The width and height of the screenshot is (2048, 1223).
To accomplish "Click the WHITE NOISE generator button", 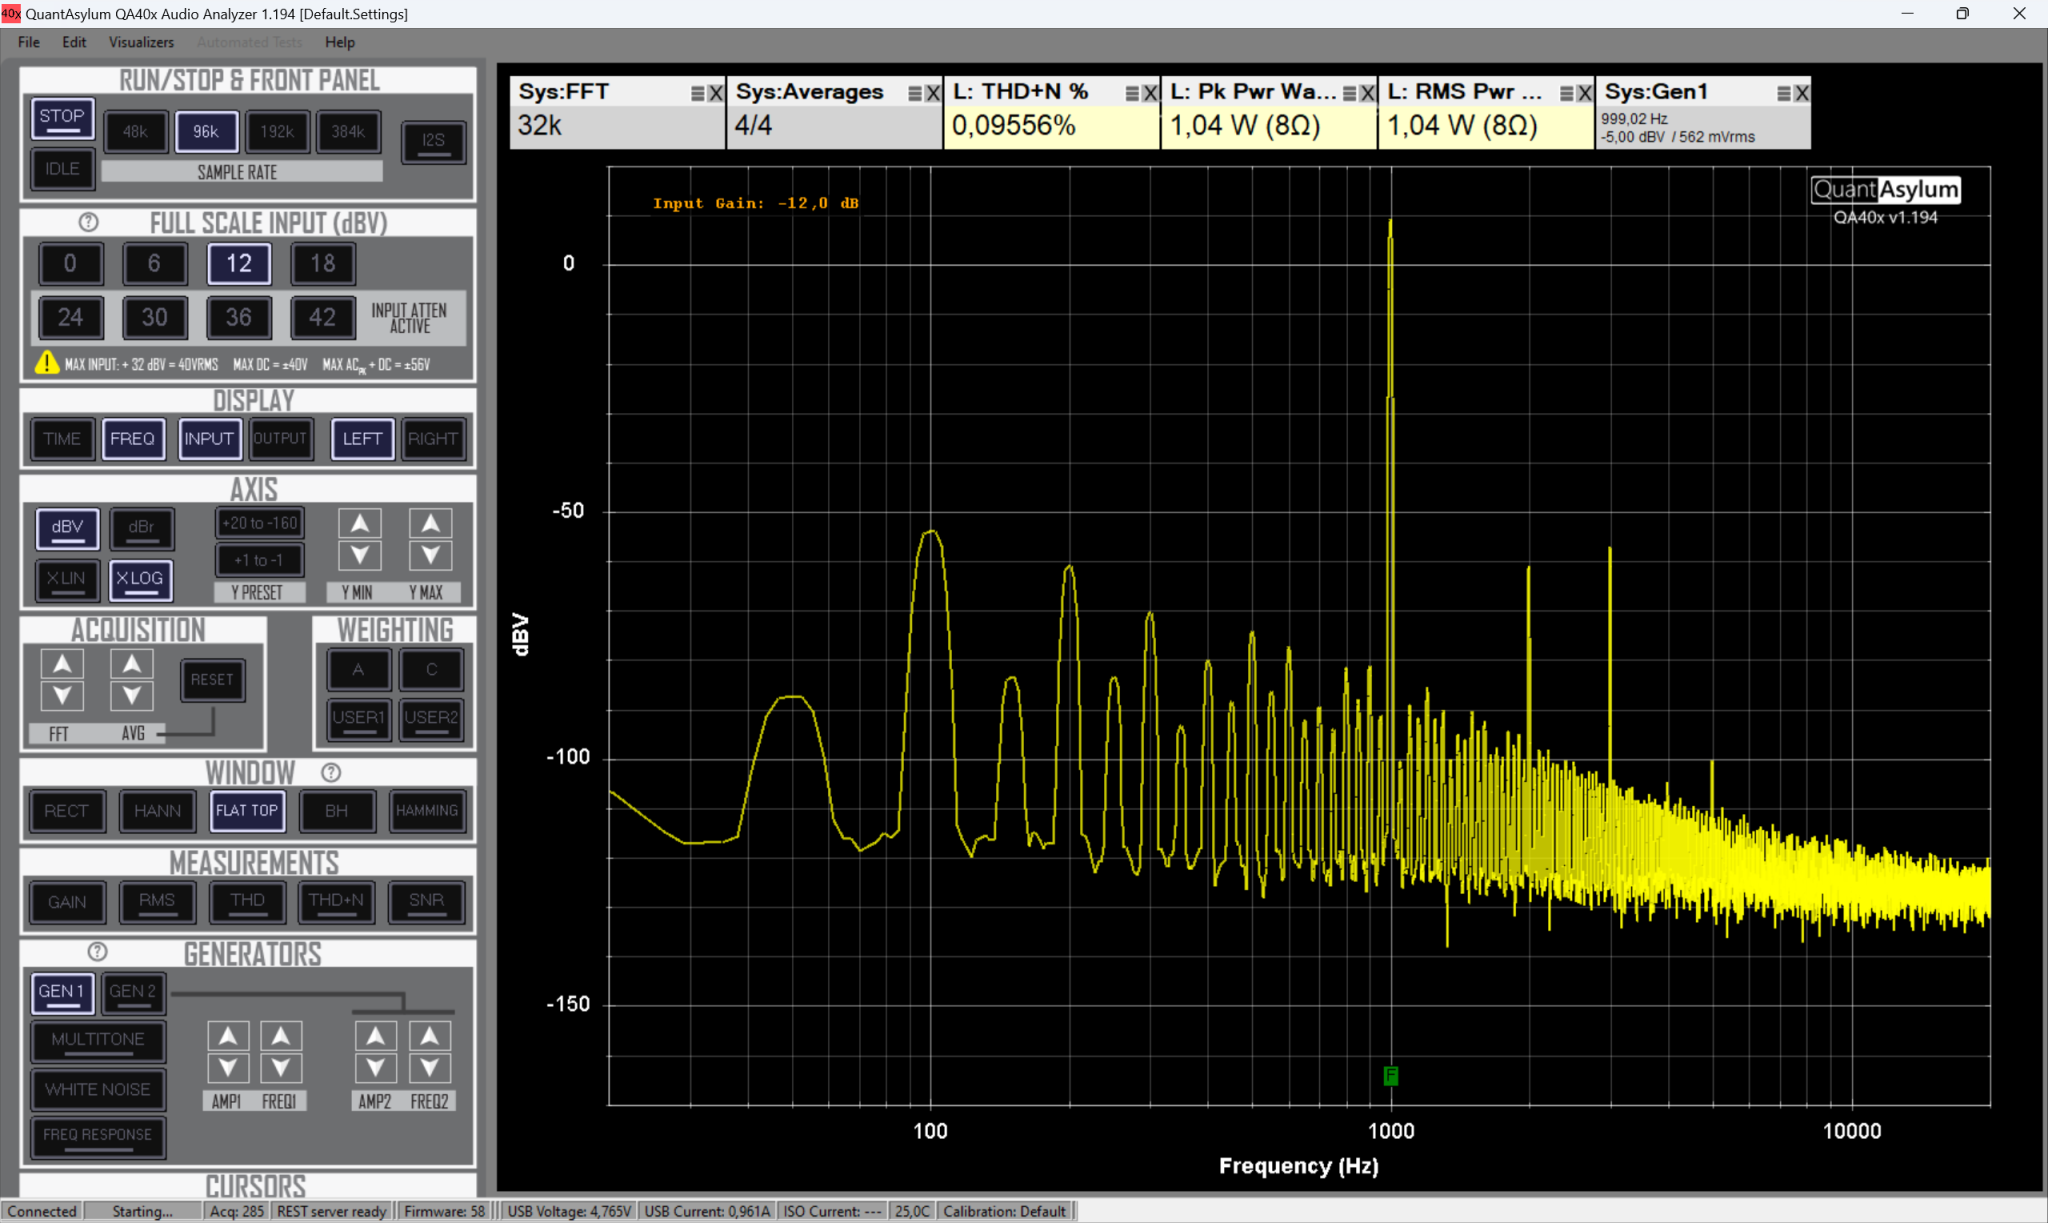I will tap(98, 1089).
